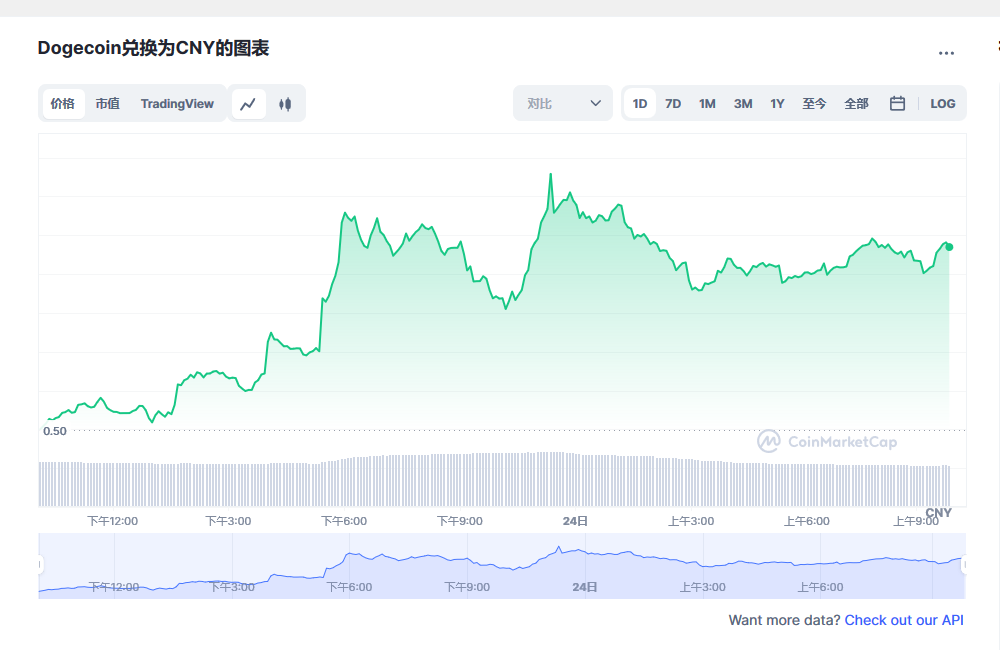1000x650 pixels.
Task: Switch to the 市值 market cap tab
Action: [107, 103]
